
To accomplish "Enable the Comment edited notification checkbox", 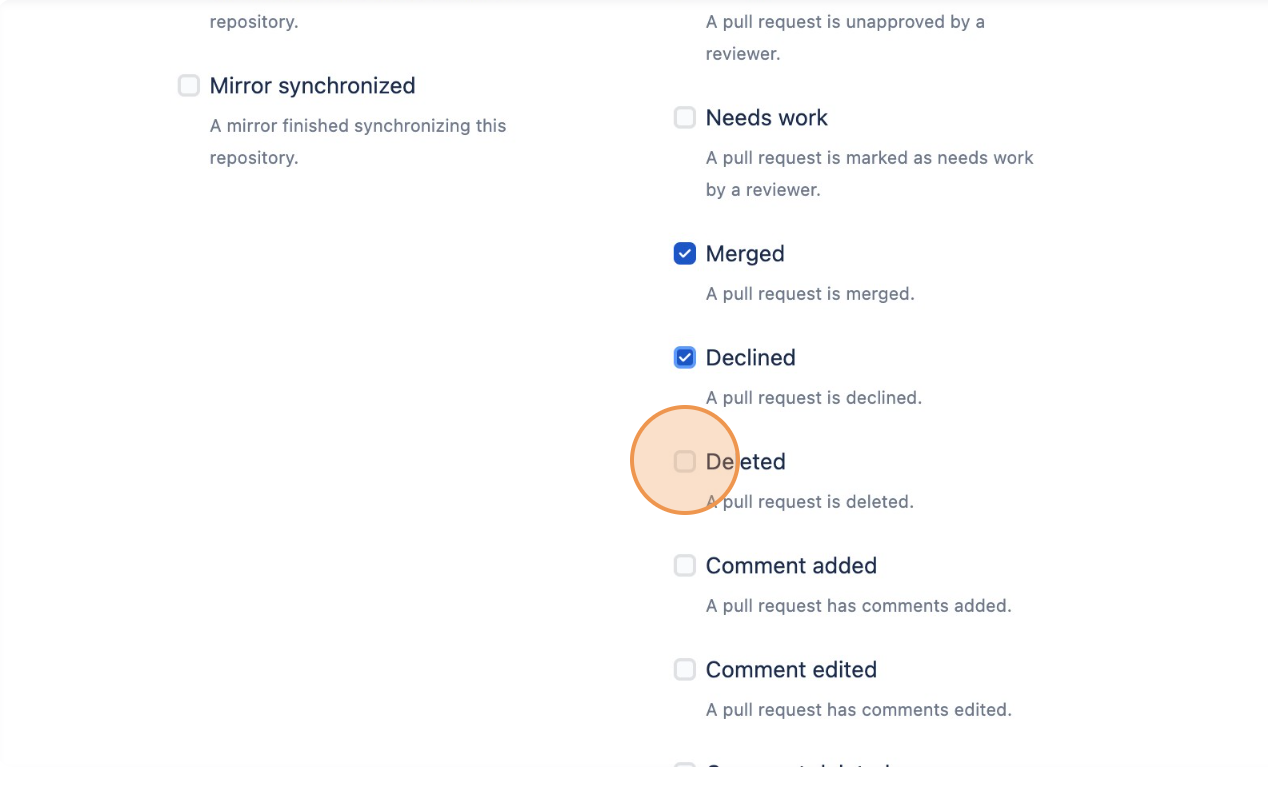I will coord(684,669).
